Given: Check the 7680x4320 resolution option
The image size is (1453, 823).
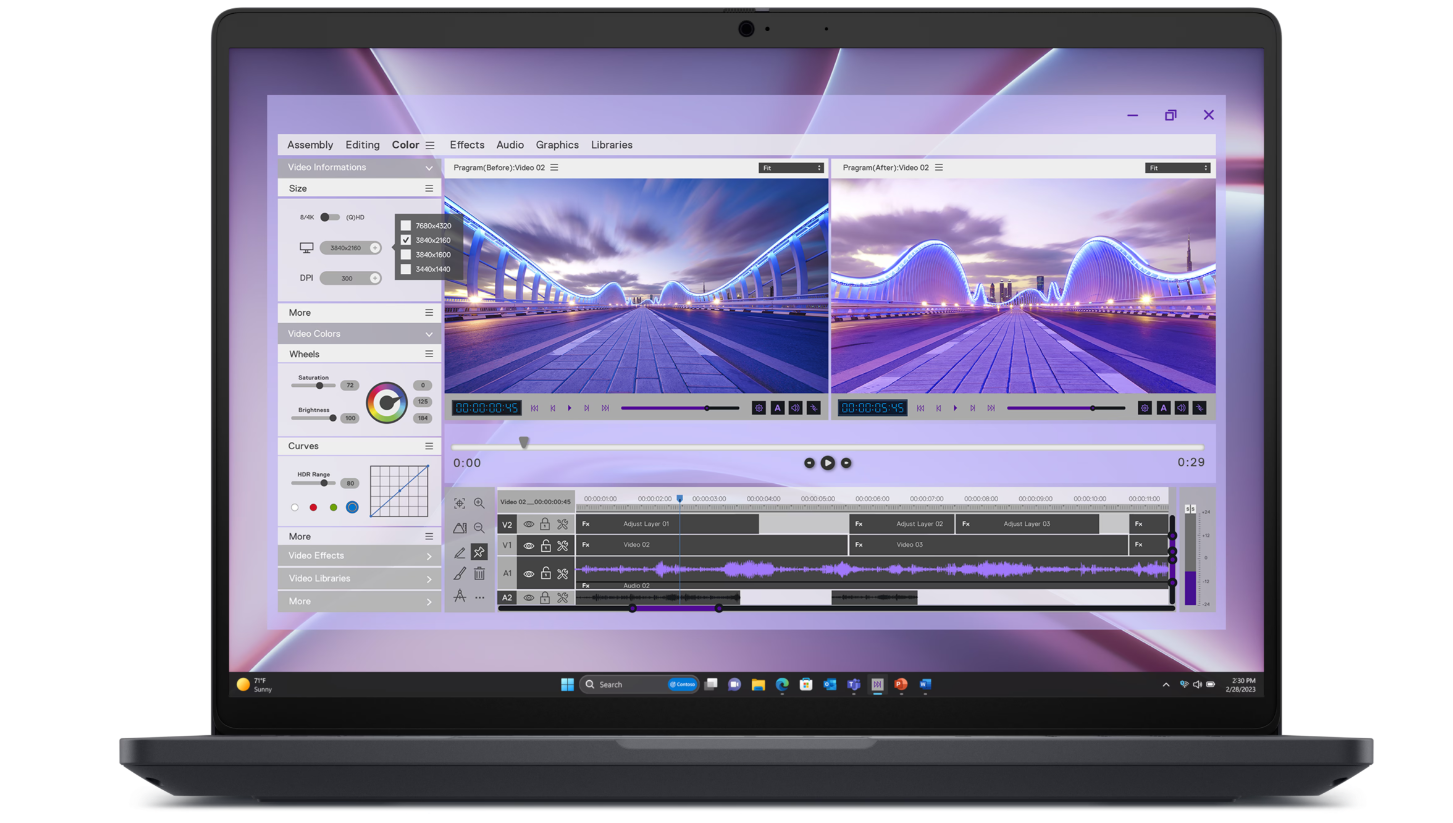Looking at the screenshot, I should (405, 225).
